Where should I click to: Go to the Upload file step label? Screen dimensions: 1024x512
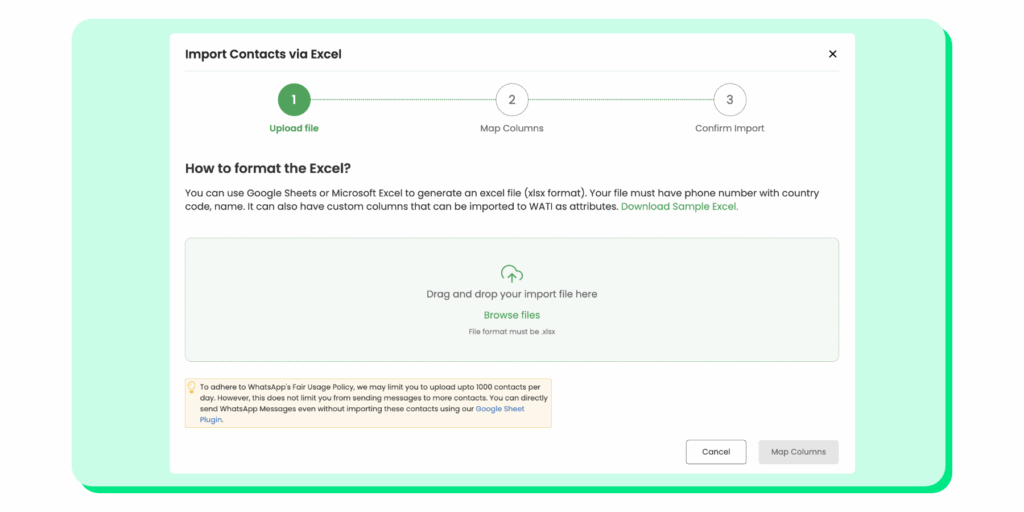point(294,128)
